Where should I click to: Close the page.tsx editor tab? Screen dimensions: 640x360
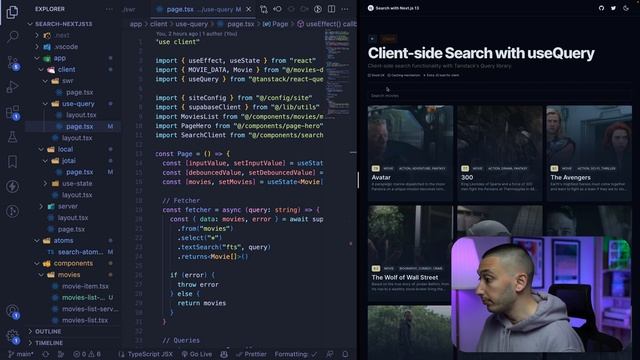(x=249, y=9)
